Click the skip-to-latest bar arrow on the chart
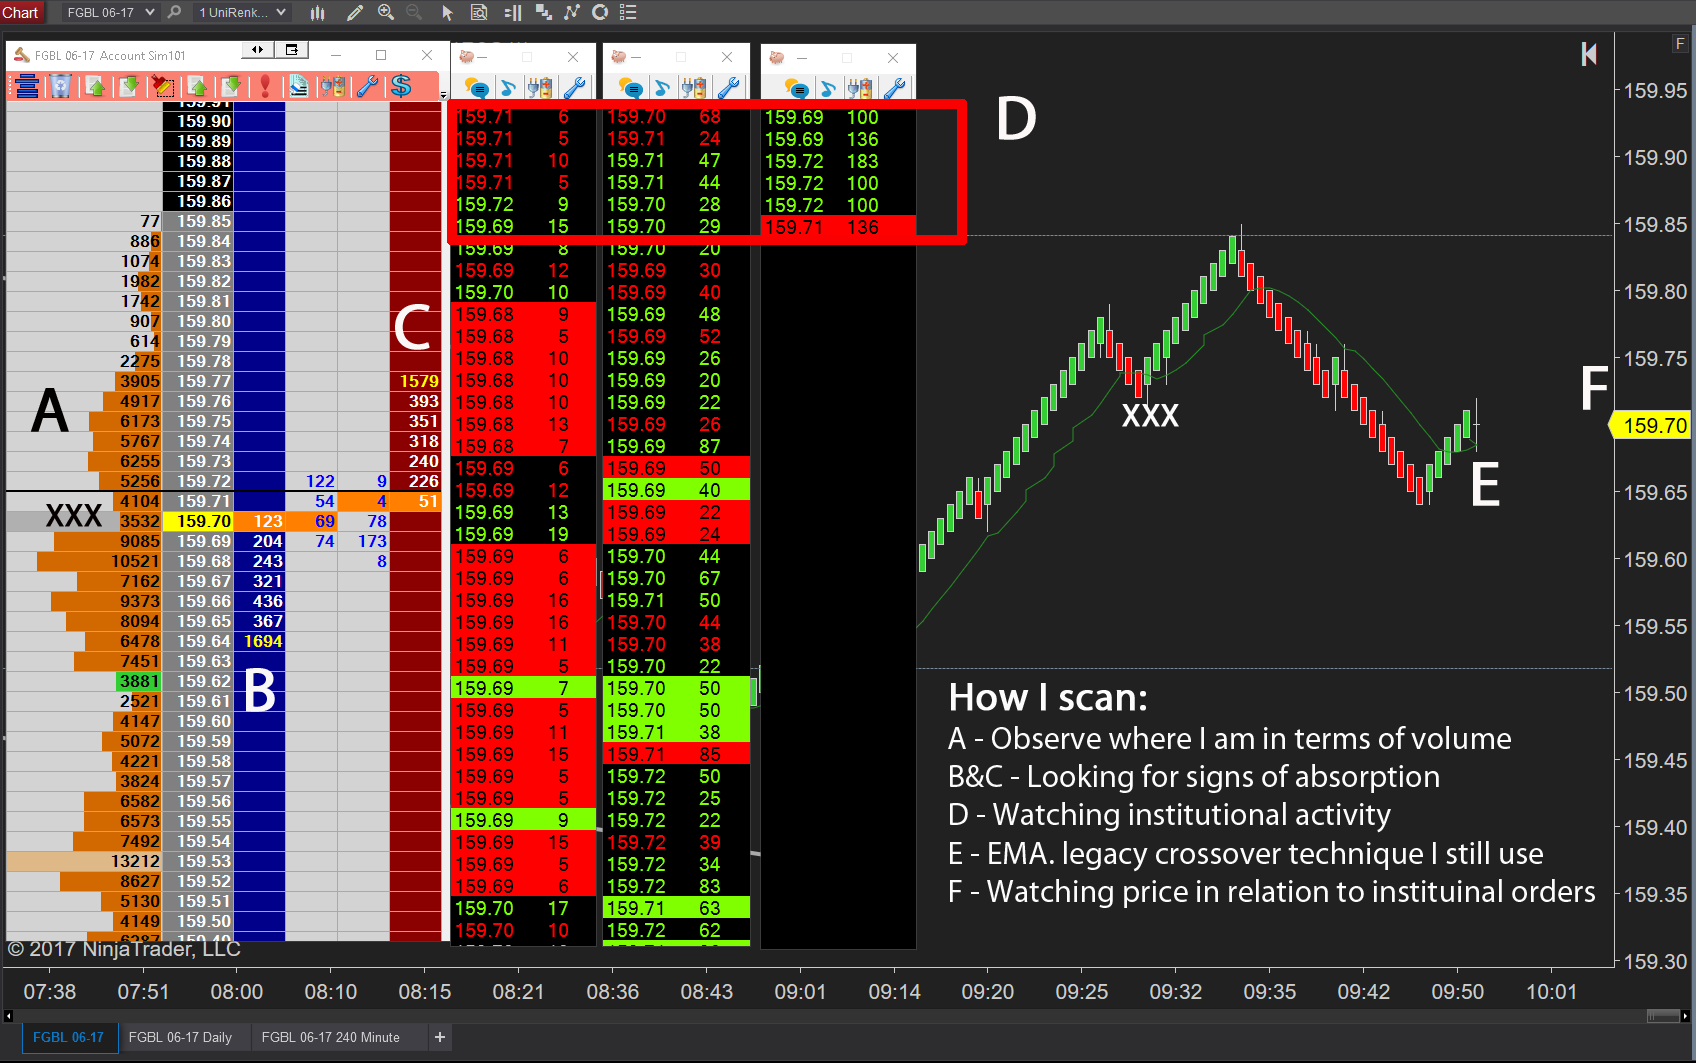Image resolution: width=1696 pixels, height=1063 pixels. pos(1588,54)
